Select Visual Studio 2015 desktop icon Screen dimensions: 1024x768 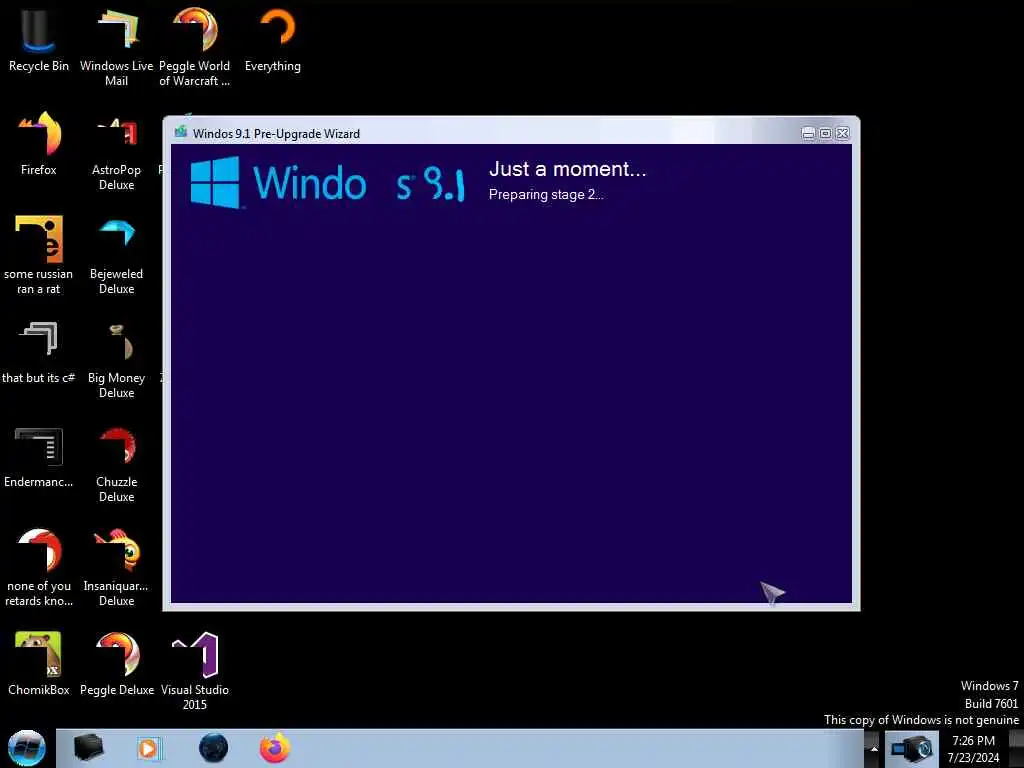(x=194, y=671)
